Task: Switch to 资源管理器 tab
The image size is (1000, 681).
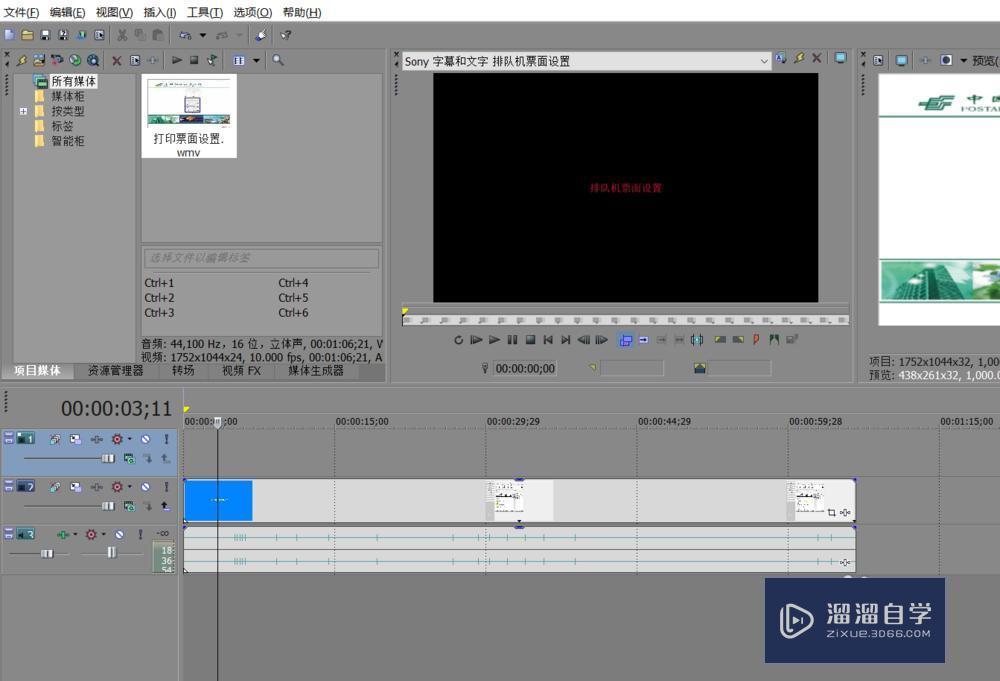Action: coord(115,370)
